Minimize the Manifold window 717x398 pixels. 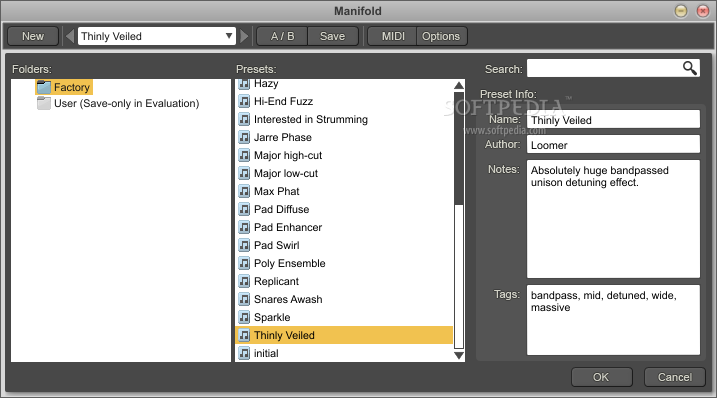(681, 11)
